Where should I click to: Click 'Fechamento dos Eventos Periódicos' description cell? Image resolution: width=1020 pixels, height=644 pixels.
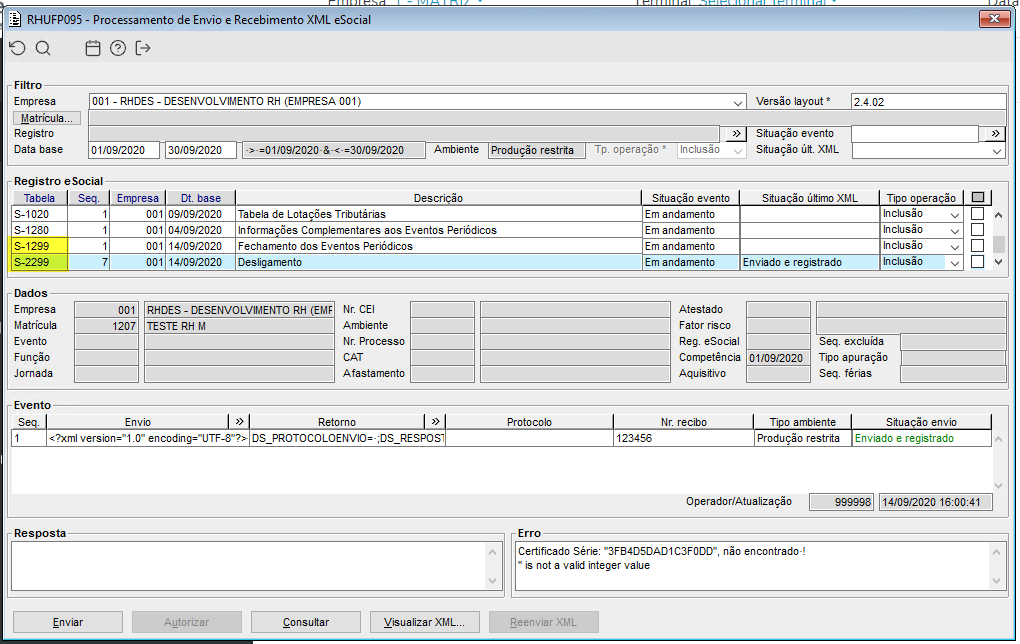coord(438,246)
